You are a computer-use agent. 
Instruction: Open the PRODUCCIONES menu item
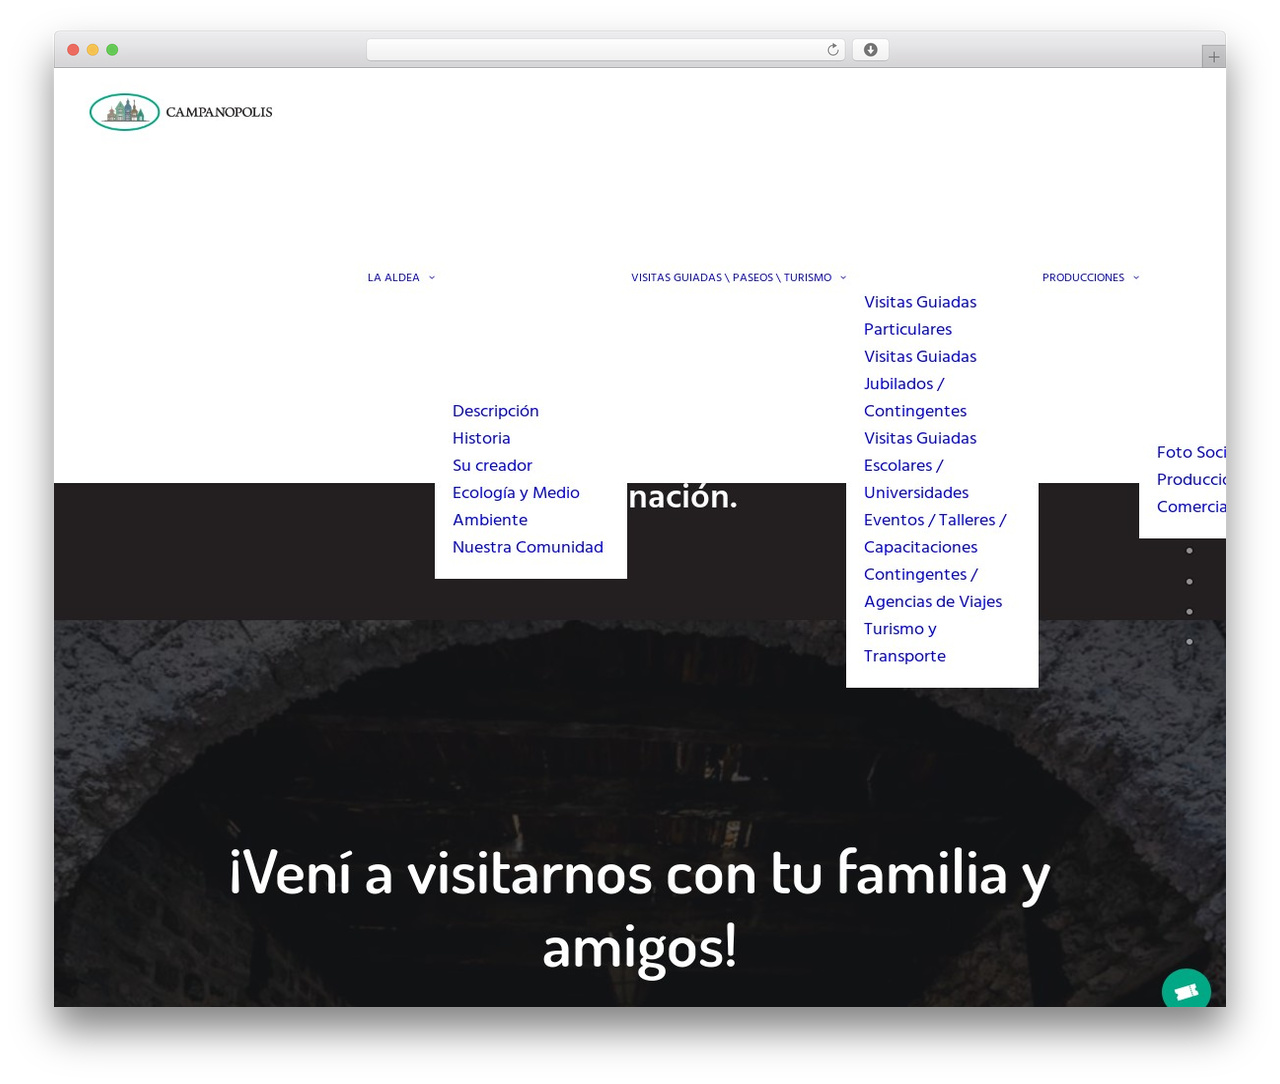[x=1083, y=278]
